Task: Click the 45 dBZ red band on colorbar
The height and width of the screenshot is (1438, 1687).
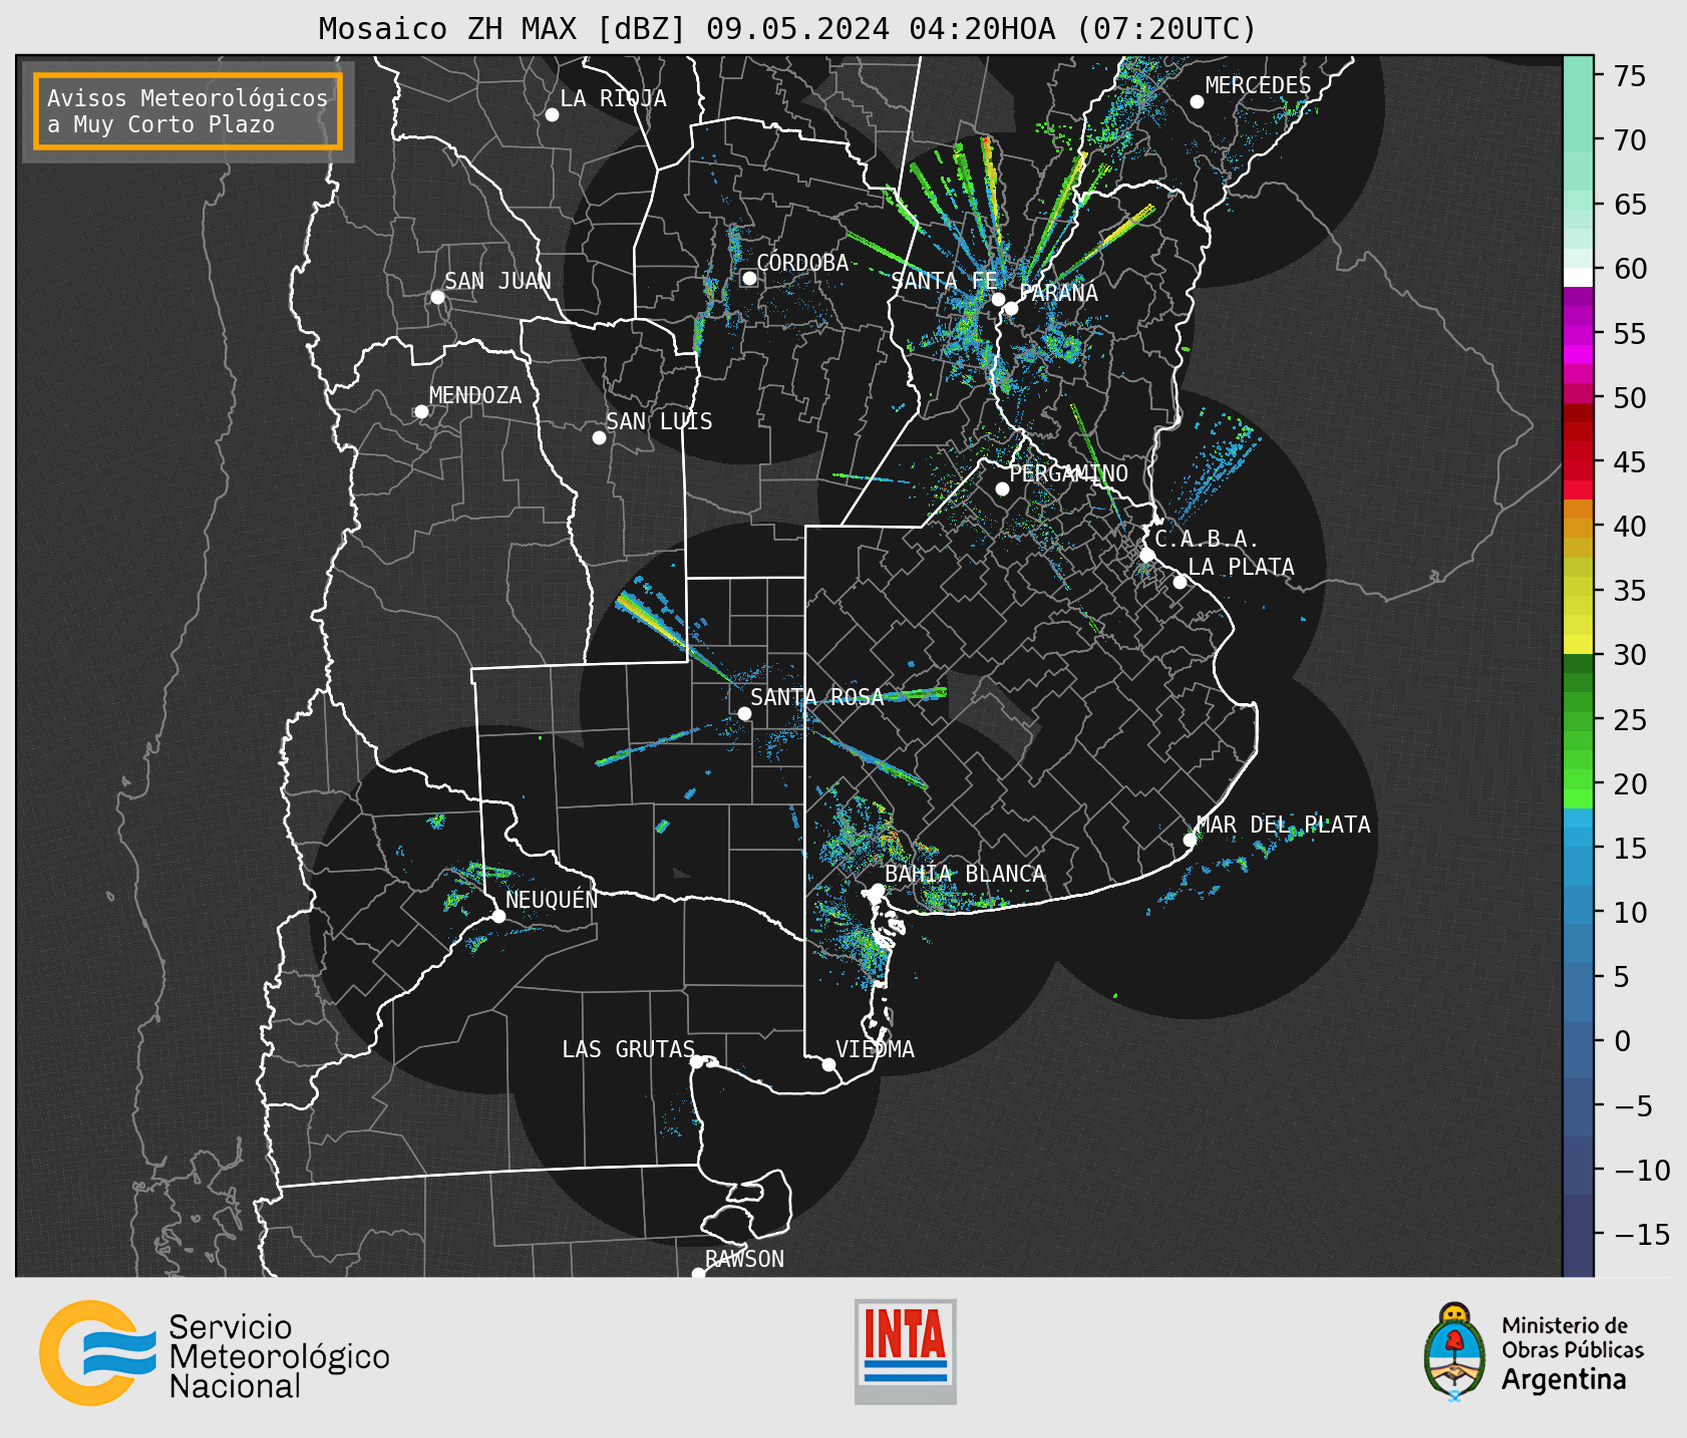Action: 1577,462
